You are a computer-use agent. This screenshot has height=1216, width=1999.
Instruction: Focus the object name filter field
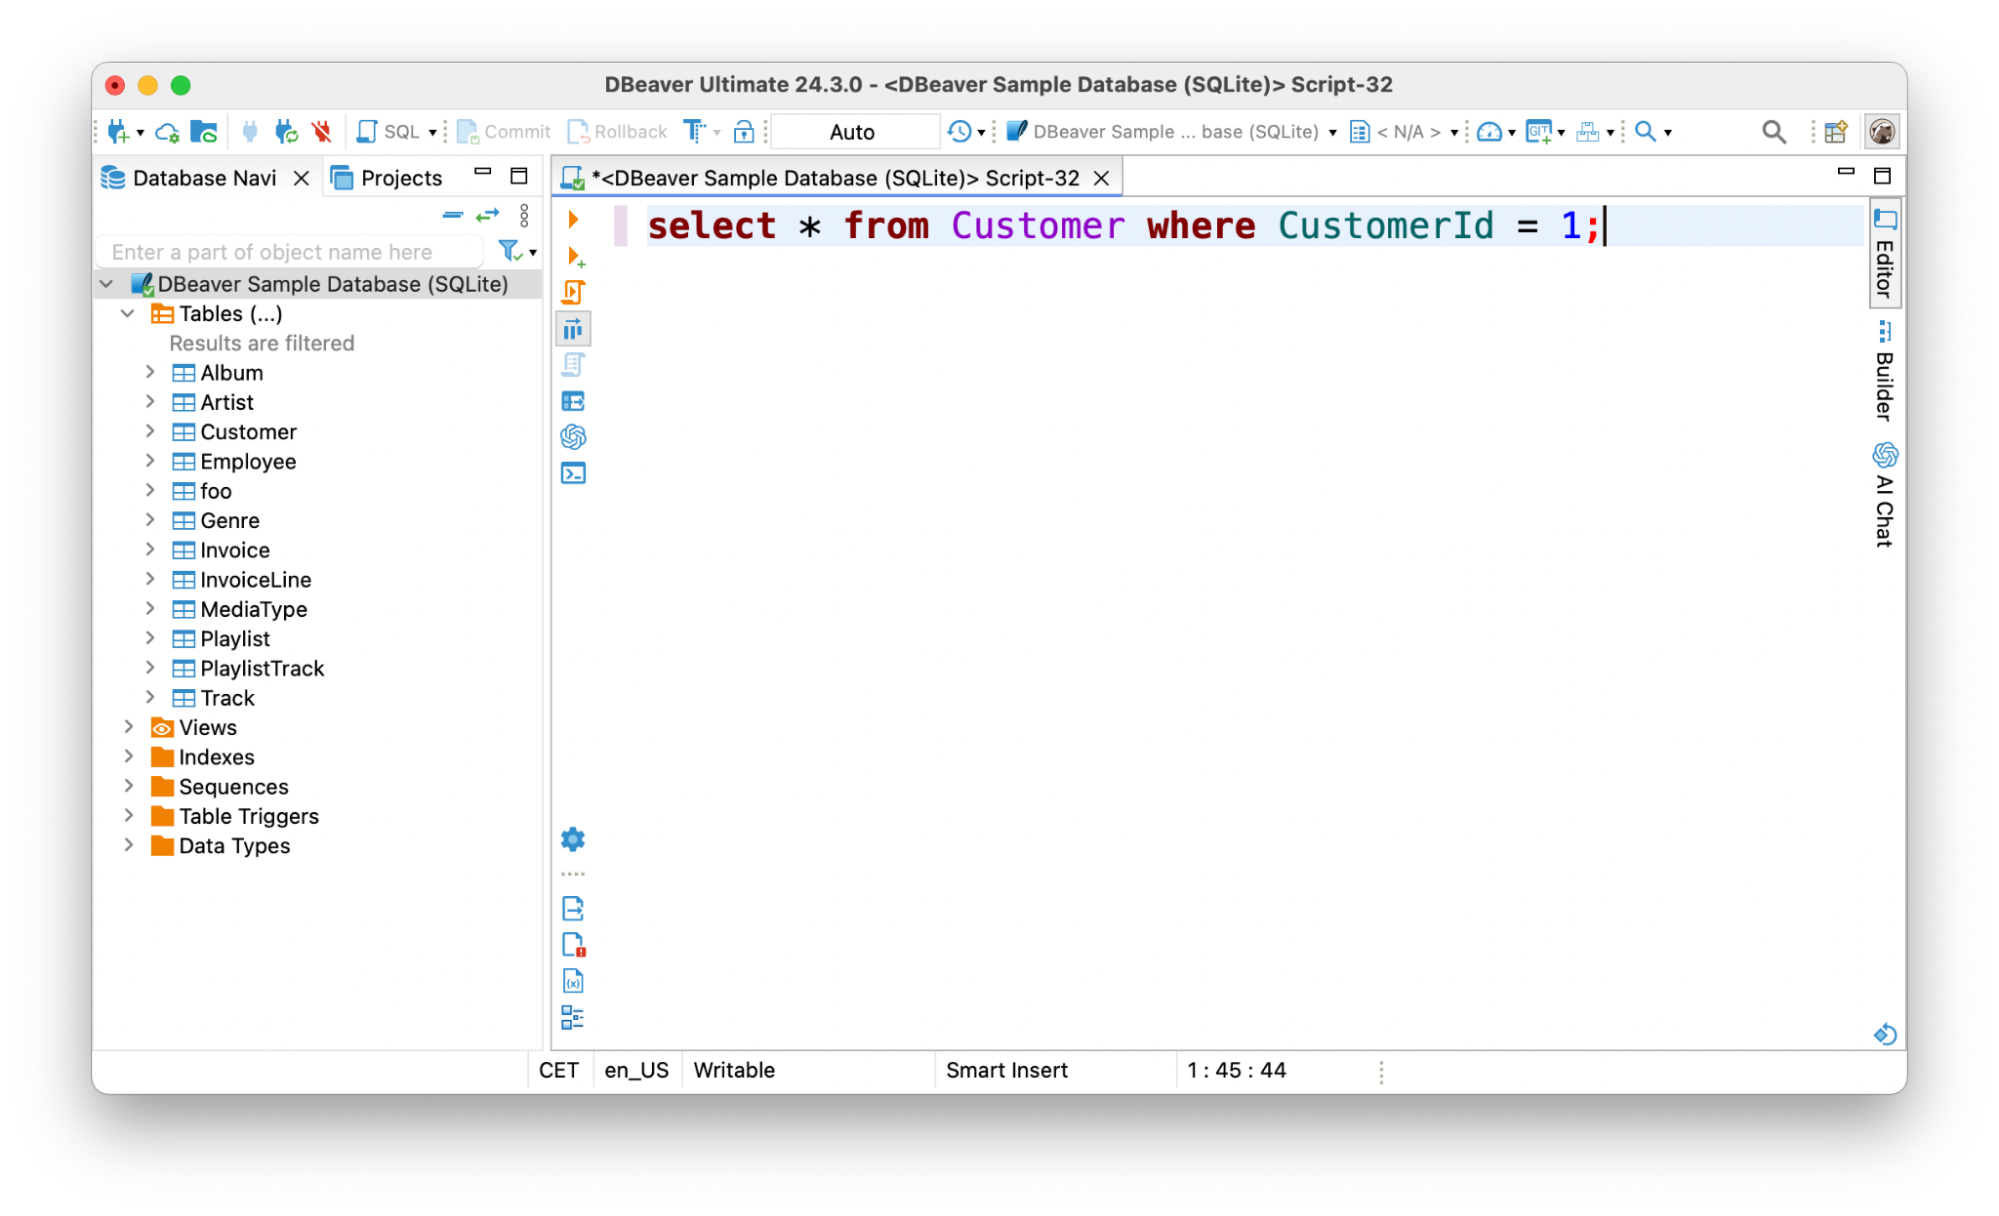(290, 252)
